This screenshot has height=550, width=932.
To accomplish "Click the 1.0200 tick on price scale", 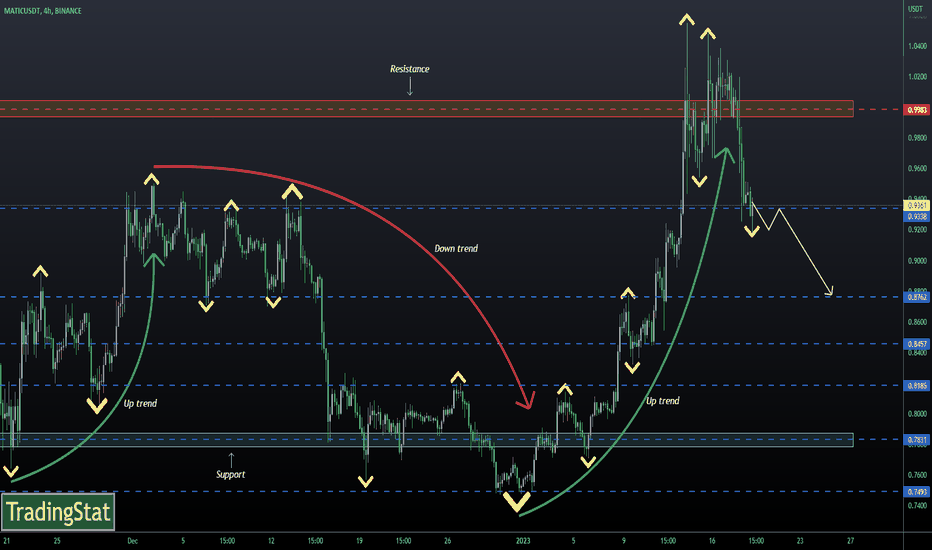I will point(917,77).
